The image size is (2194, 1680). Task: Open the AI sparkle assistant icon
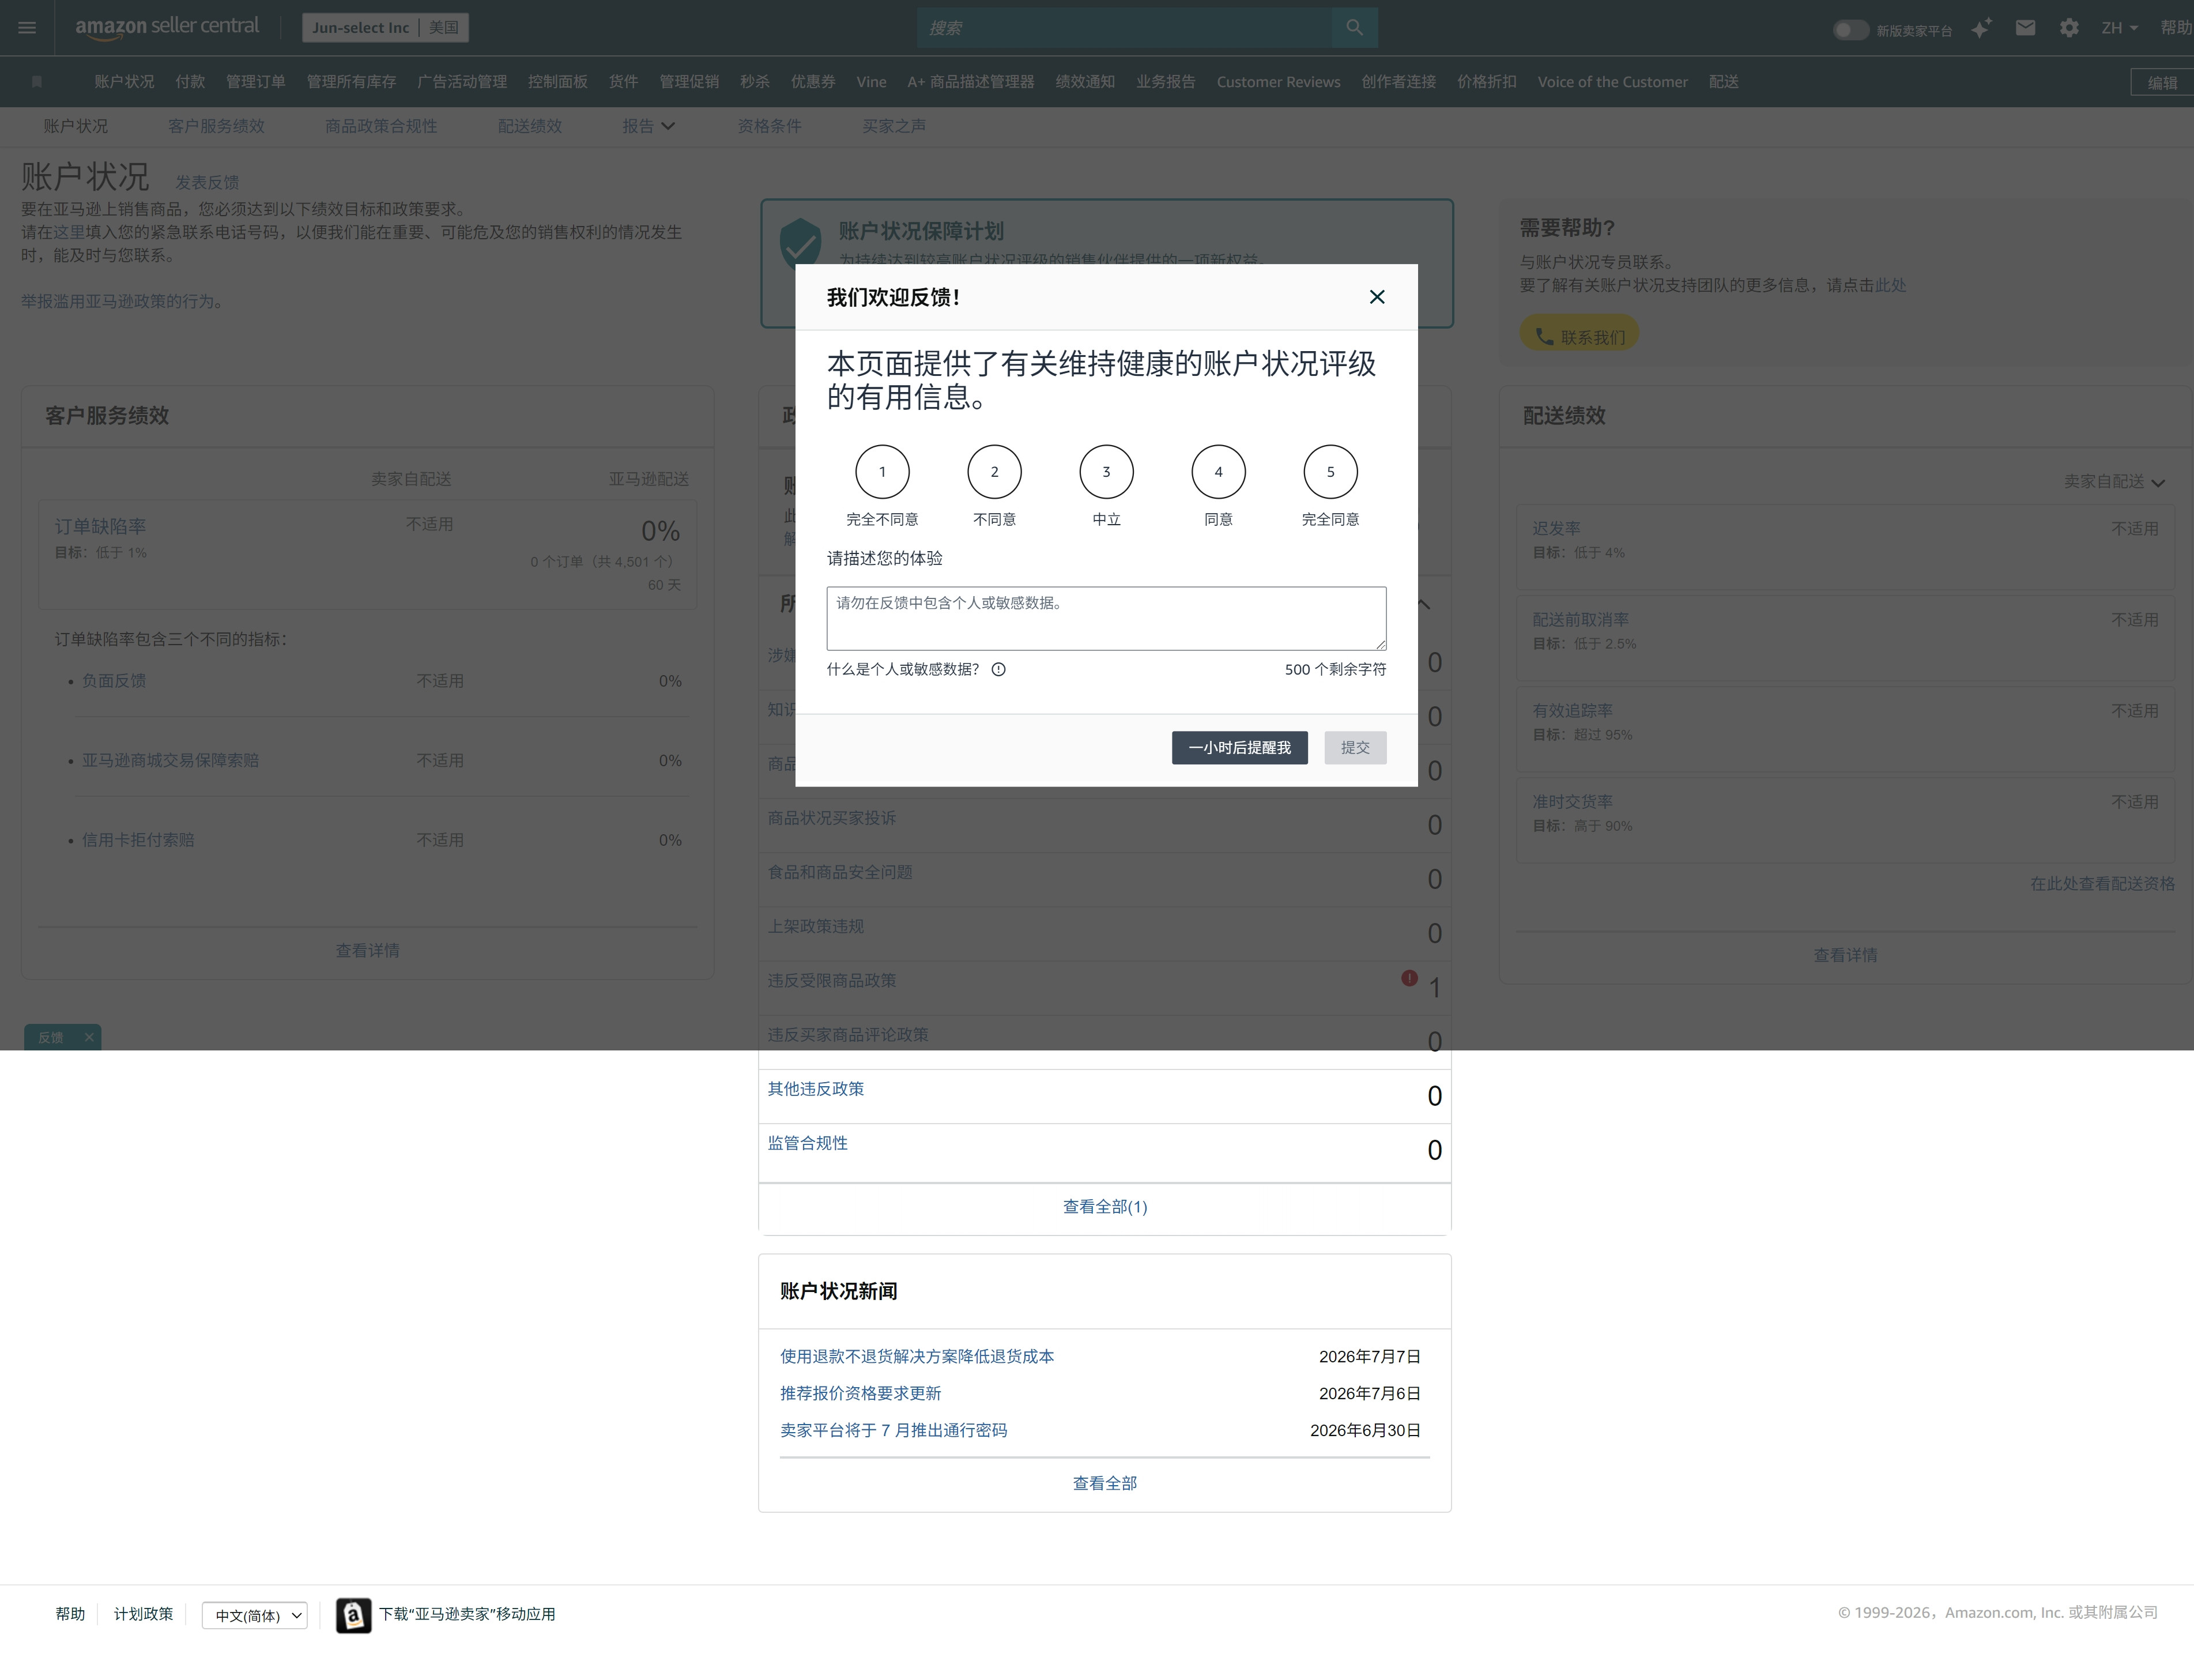(x=1981, y=28)
